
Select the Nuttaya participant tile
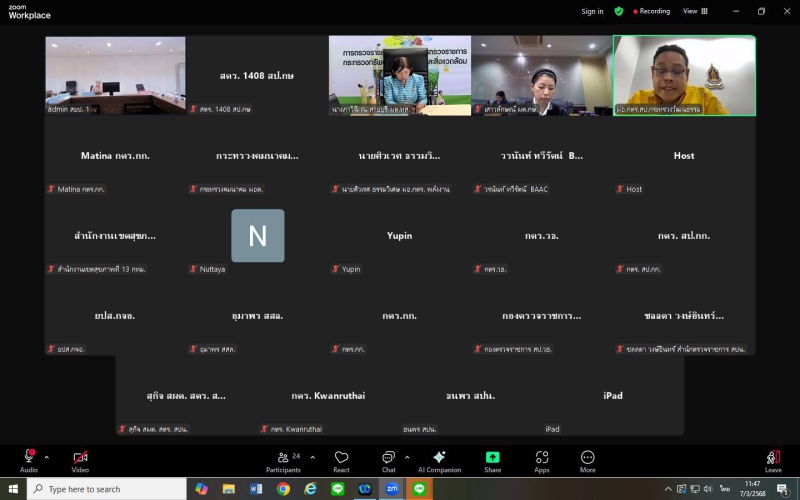(258, 237)
